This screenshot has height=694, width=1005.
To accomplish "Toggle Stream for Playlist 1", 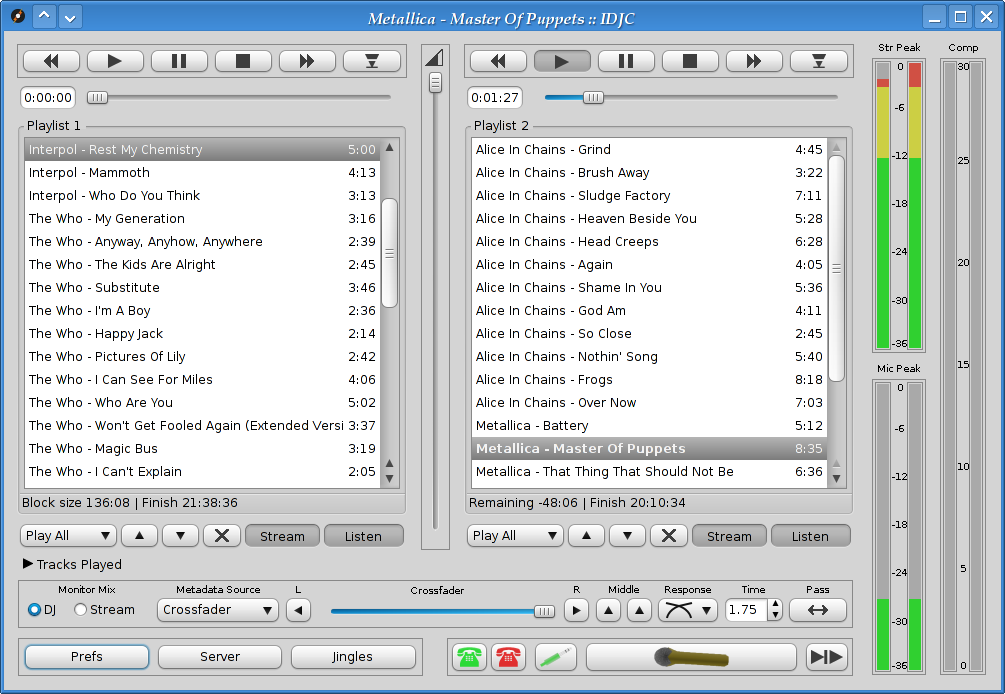I will pos(282,536).
